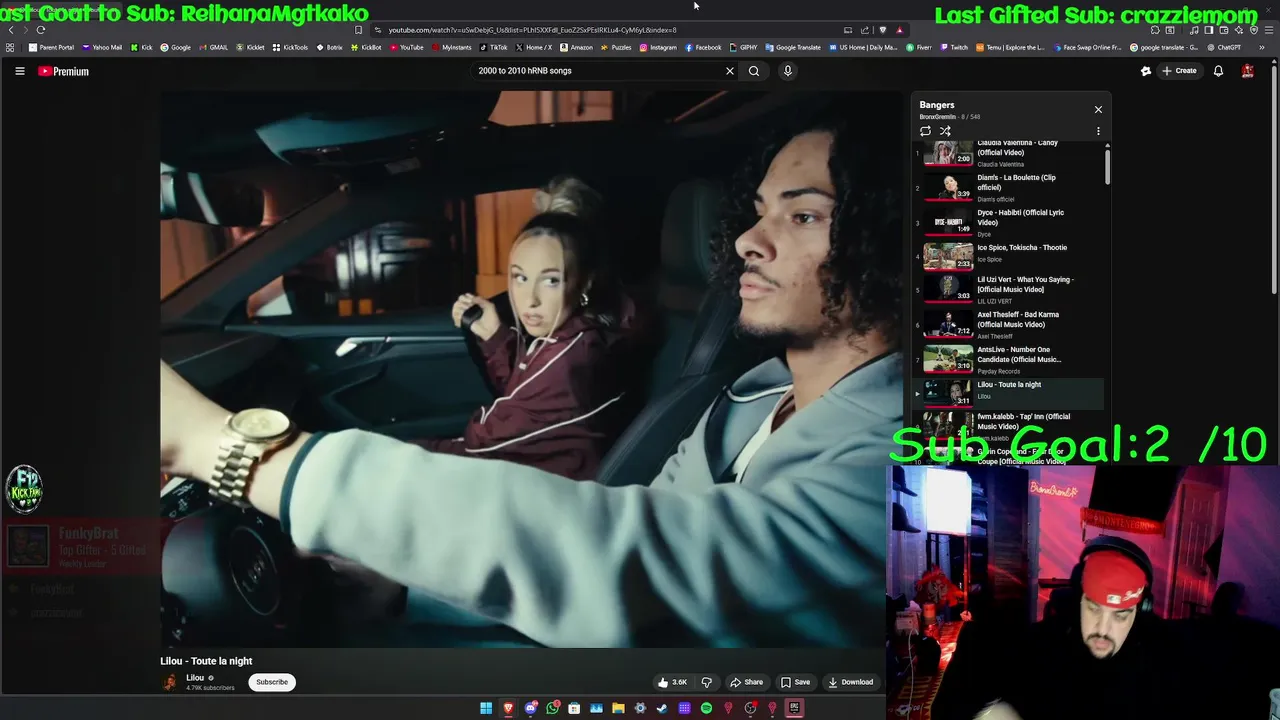Select fwm.kalebb - Tap' Inn playlist row
Image resolution: width=1280 pixels, height=720 pixels.
pyautogui.click(x=1008, y=426)
